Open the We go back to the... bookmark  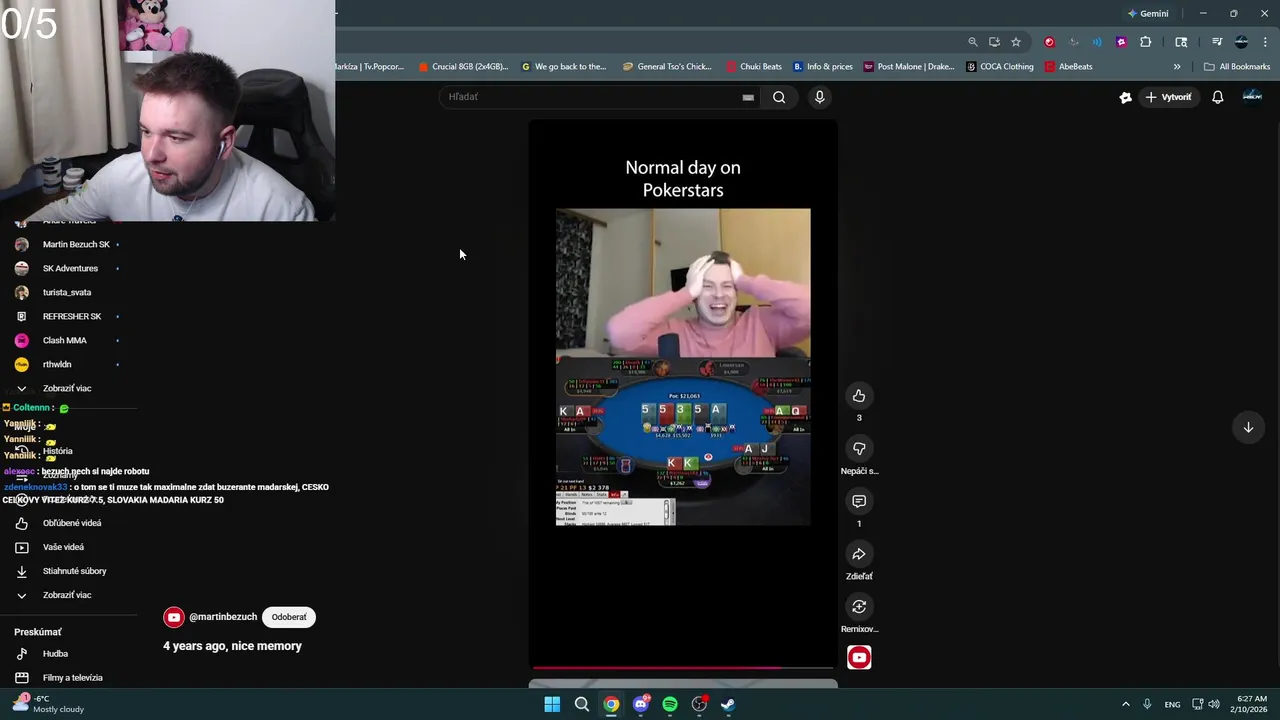tap(564, 67)
